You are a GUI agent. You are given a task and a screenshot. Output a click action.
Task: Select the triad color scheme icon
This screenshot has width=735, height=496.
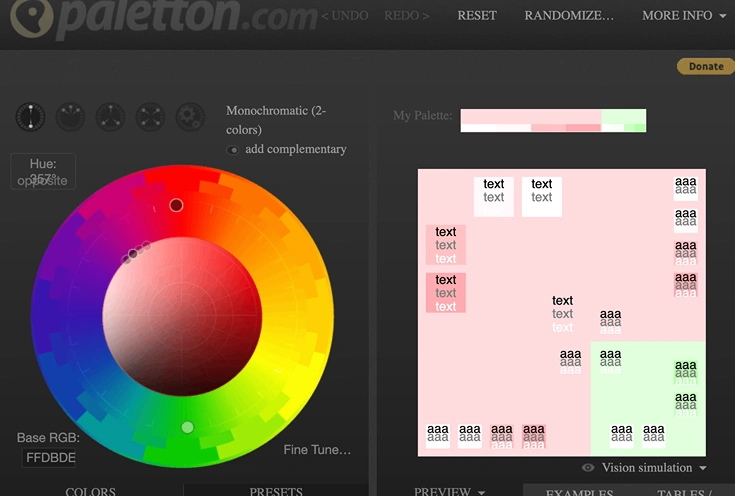(x=110, y=116)
